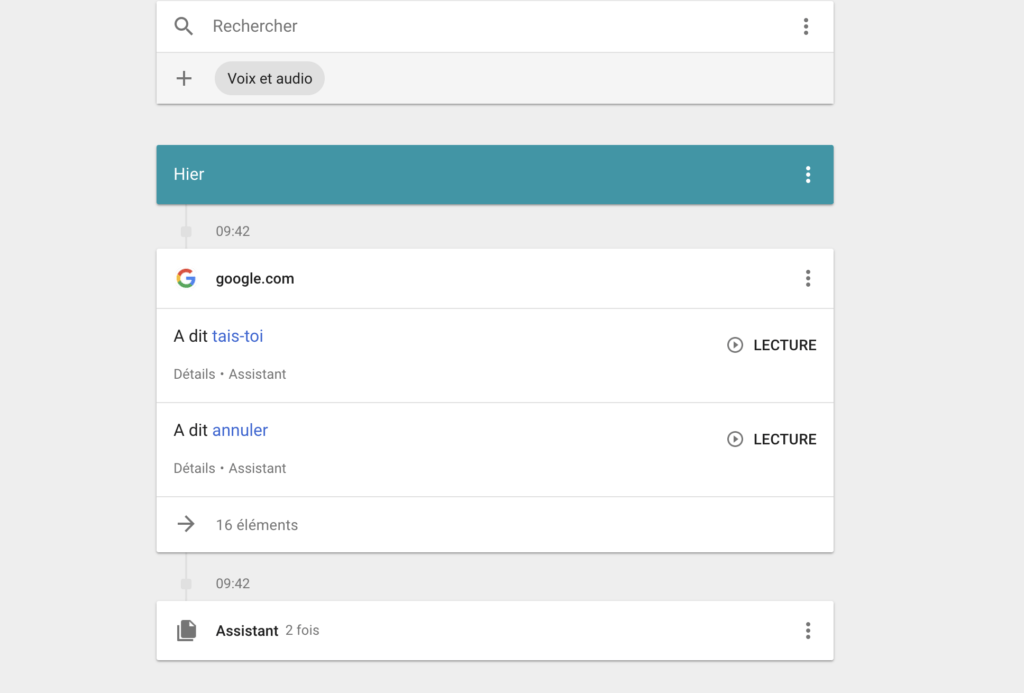Play the annuler recording with LECTURE
This screenshot has width=1024, height=693.
771,439
